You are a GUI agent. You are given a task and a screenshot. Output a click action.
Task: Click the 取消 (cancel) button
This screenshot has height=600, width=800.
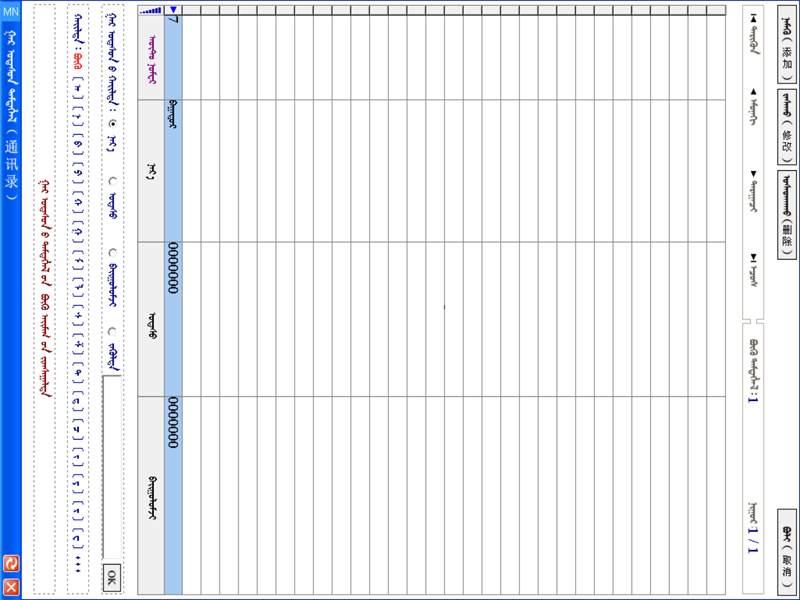point(787,553)
